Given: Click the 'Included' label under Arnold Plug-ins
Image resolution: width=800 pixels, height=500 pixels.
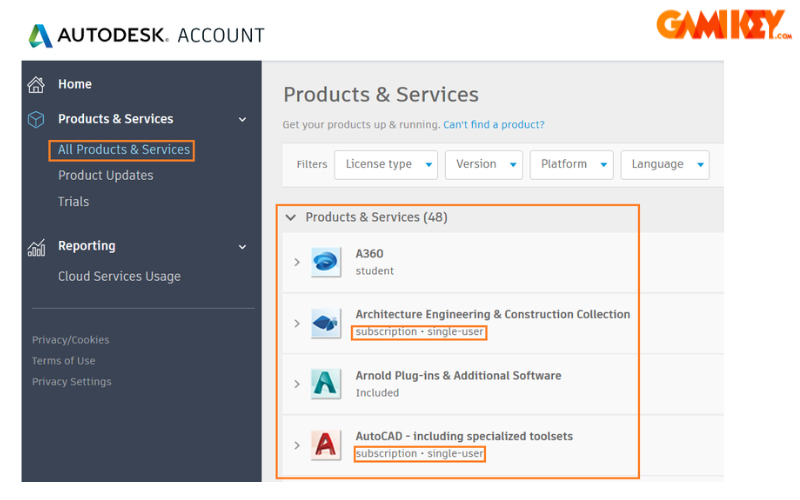Looking at the screenshot, I should click(x=378, y=393).
